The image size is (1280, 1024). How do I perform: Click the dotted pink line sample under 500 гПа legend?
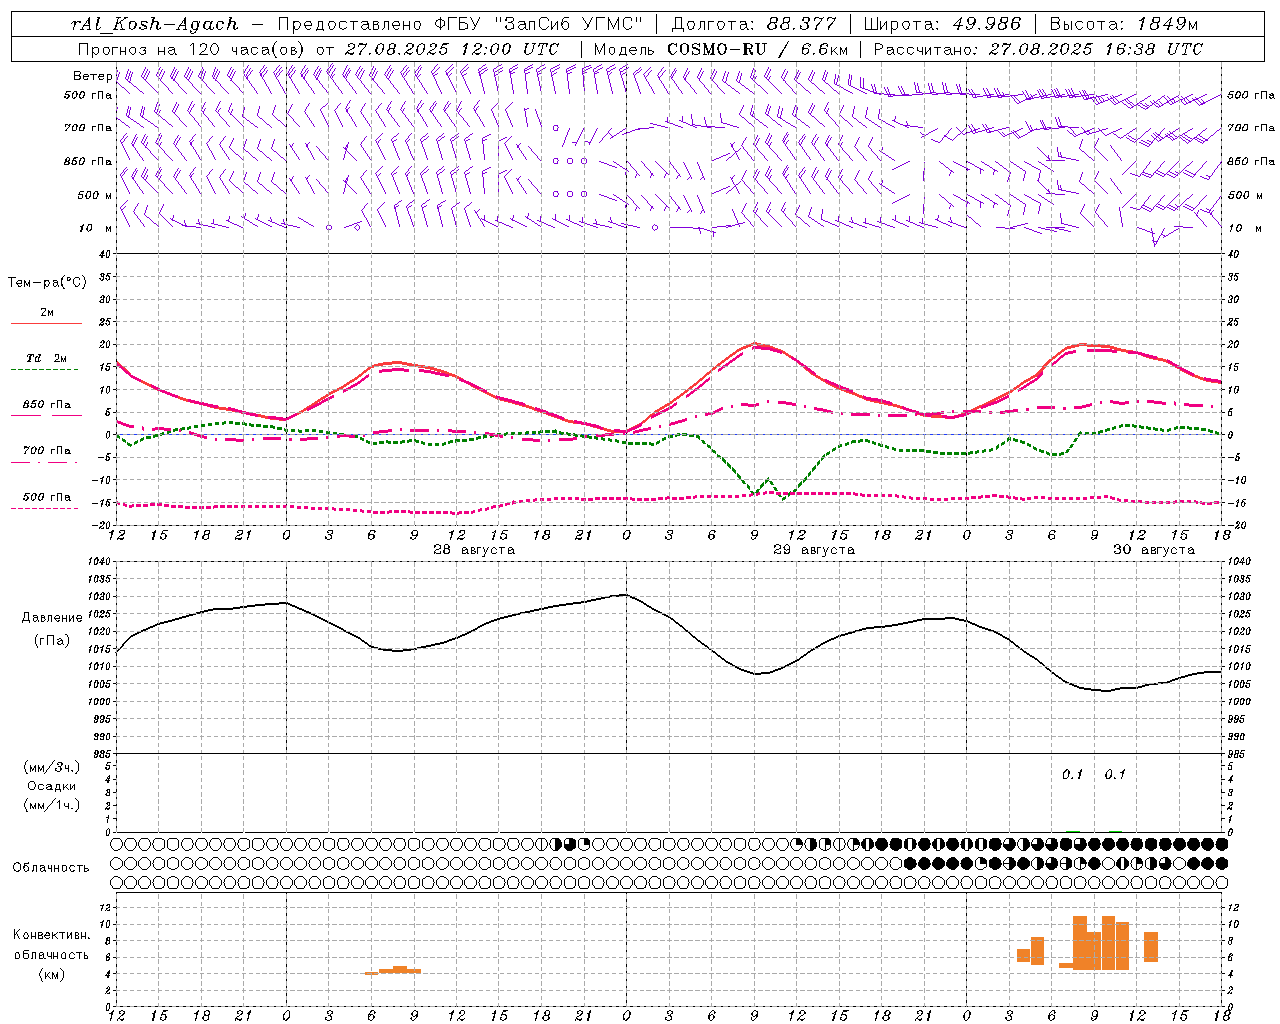[46, 509]
